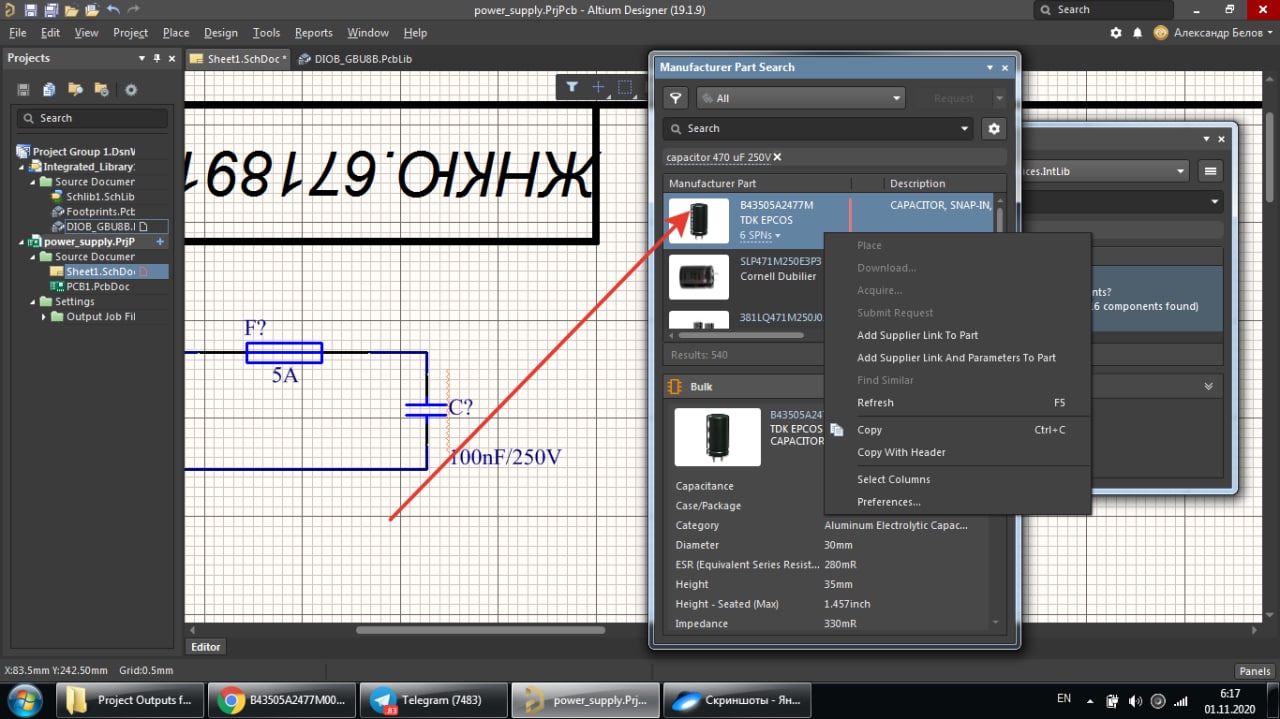
Task: Click the filter funnel in Manufacturer Part Search
Action: click(676, 98)
